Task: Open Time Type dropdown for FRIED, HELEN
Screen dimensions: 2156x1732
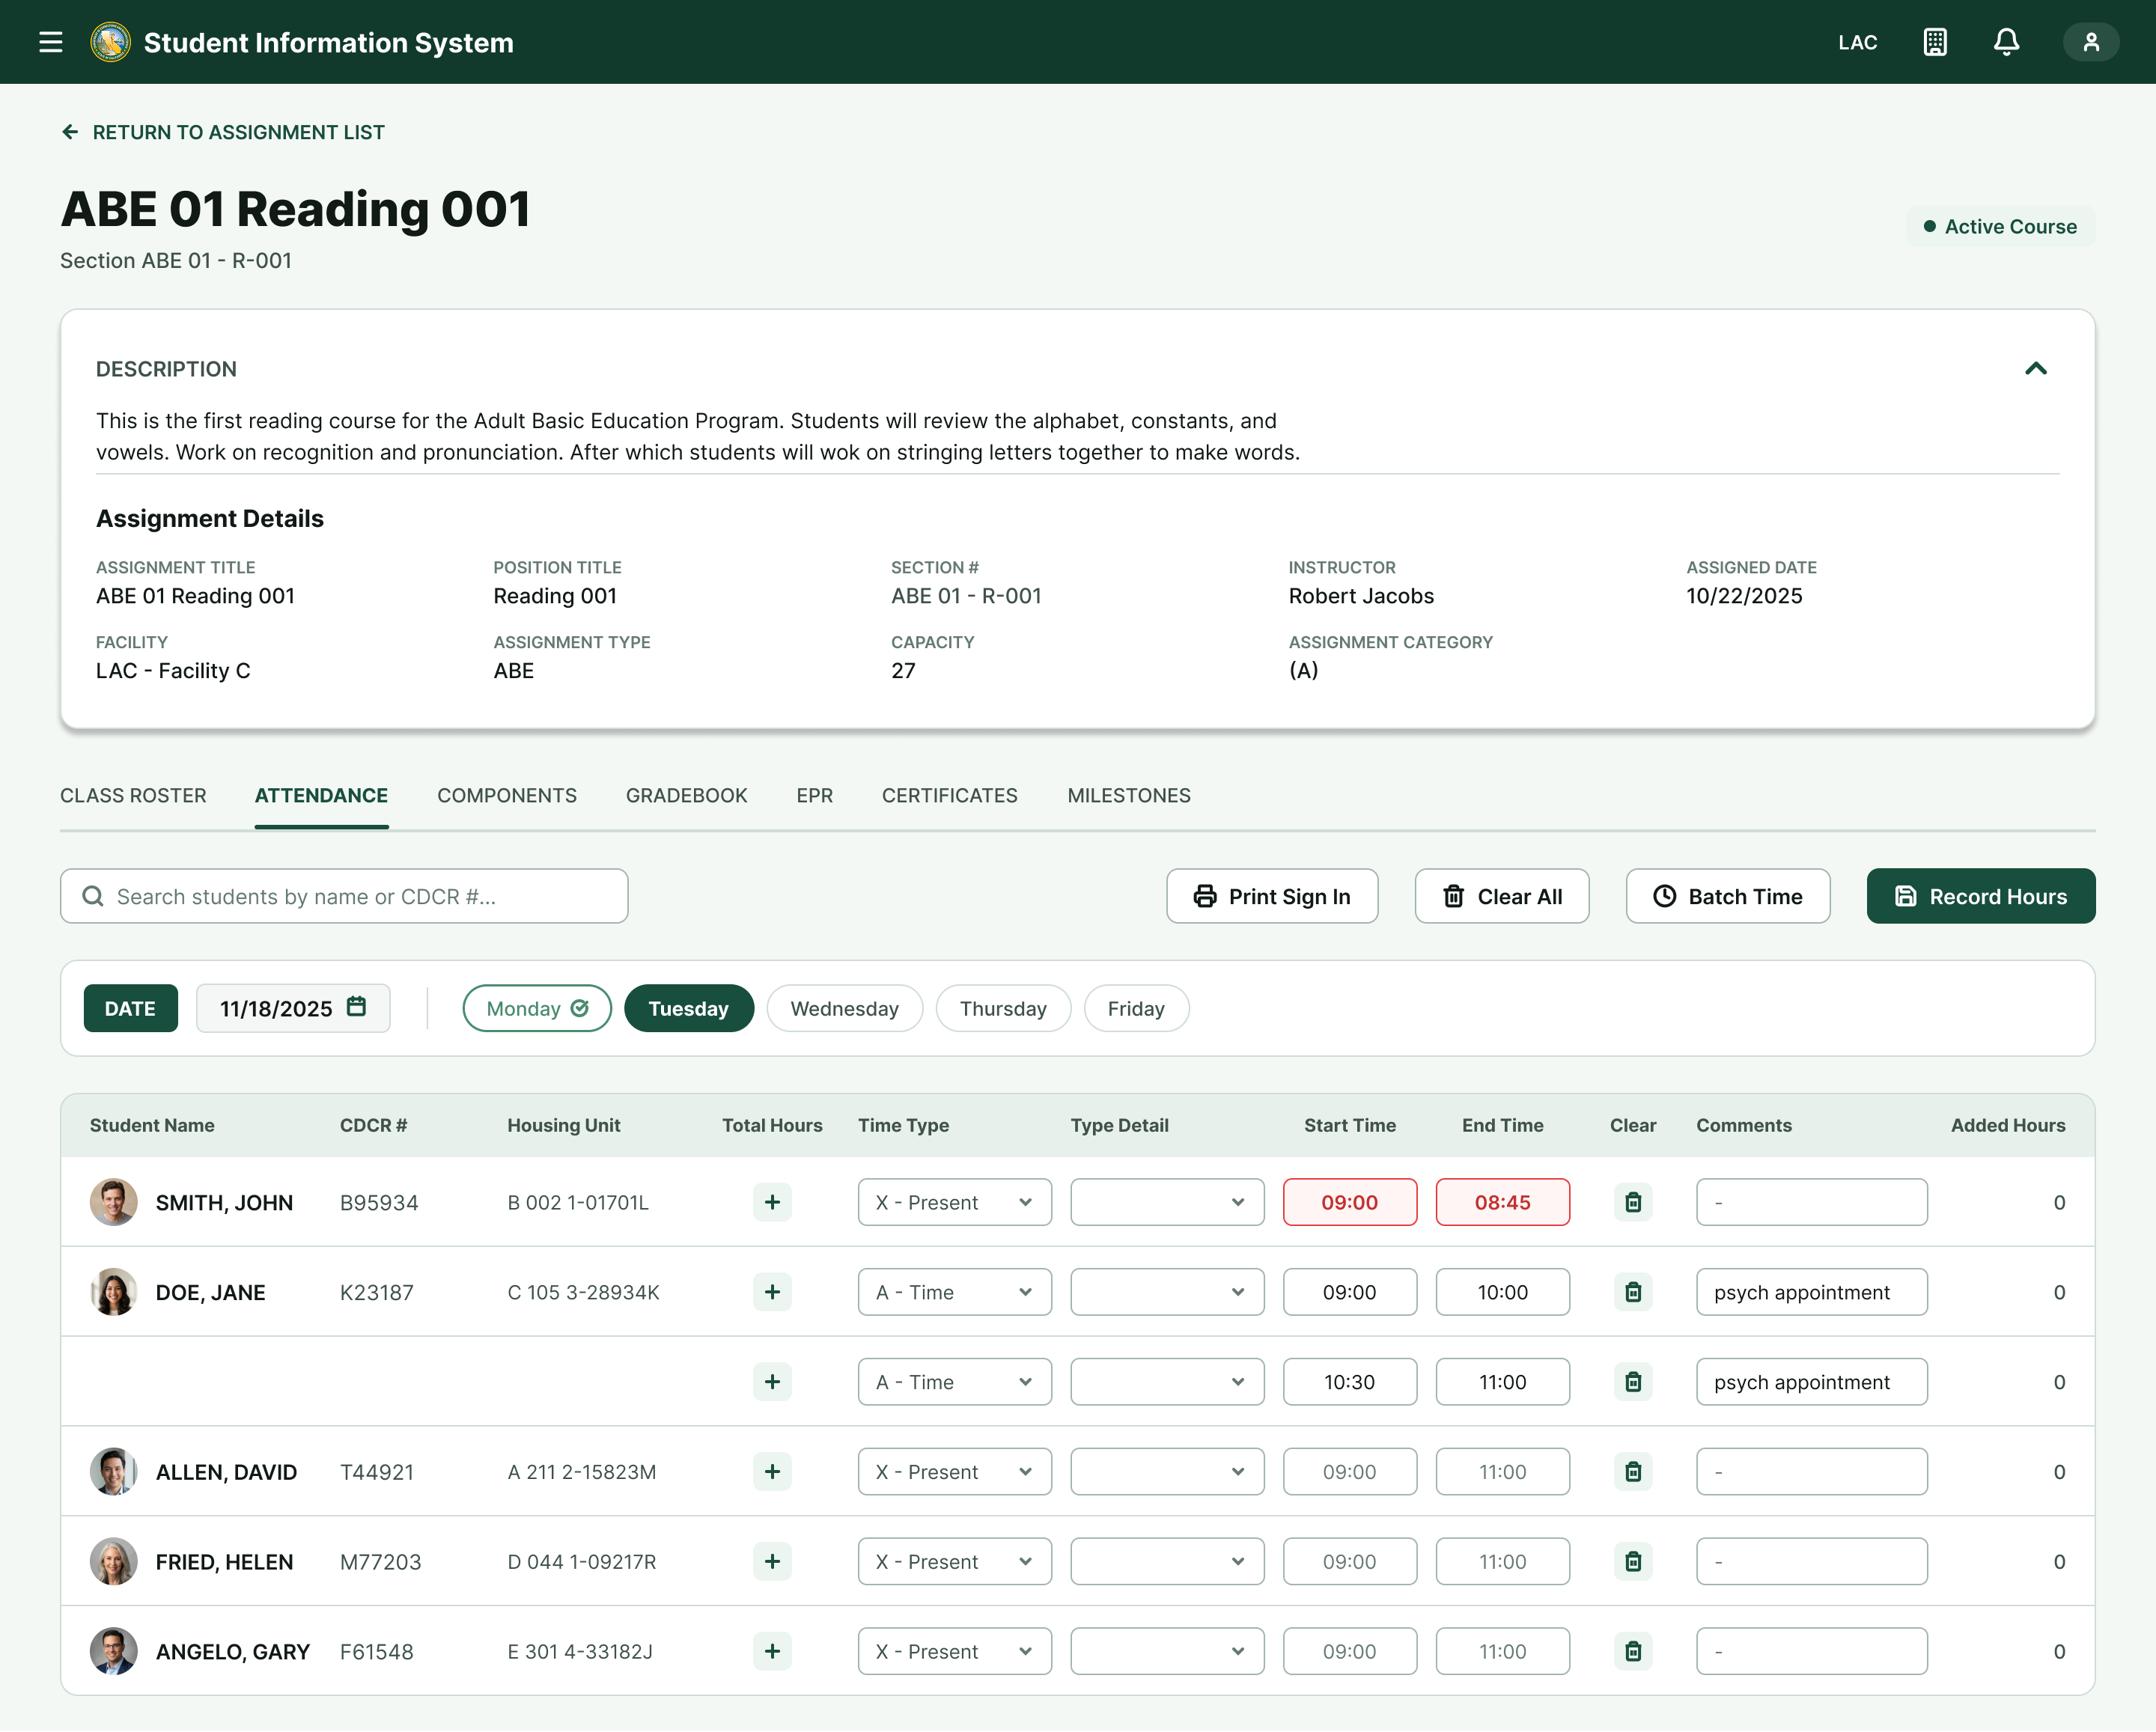Action: click(x=955, y=1562)
